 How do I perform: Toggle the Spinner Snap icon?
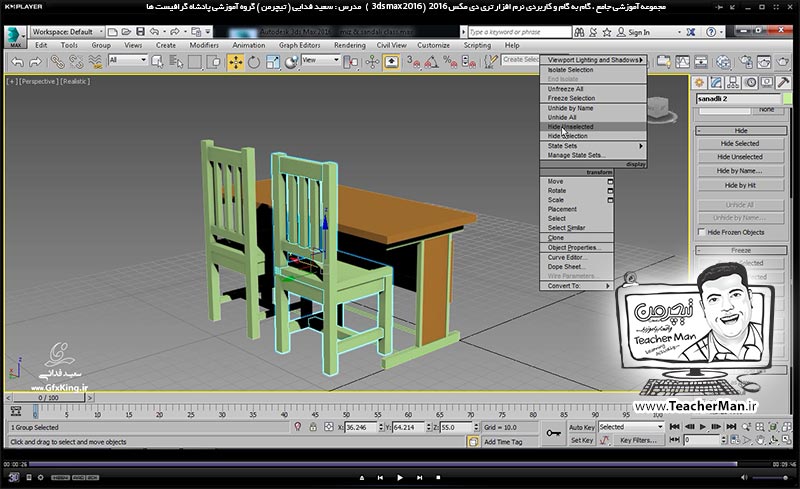click(468, 62)
